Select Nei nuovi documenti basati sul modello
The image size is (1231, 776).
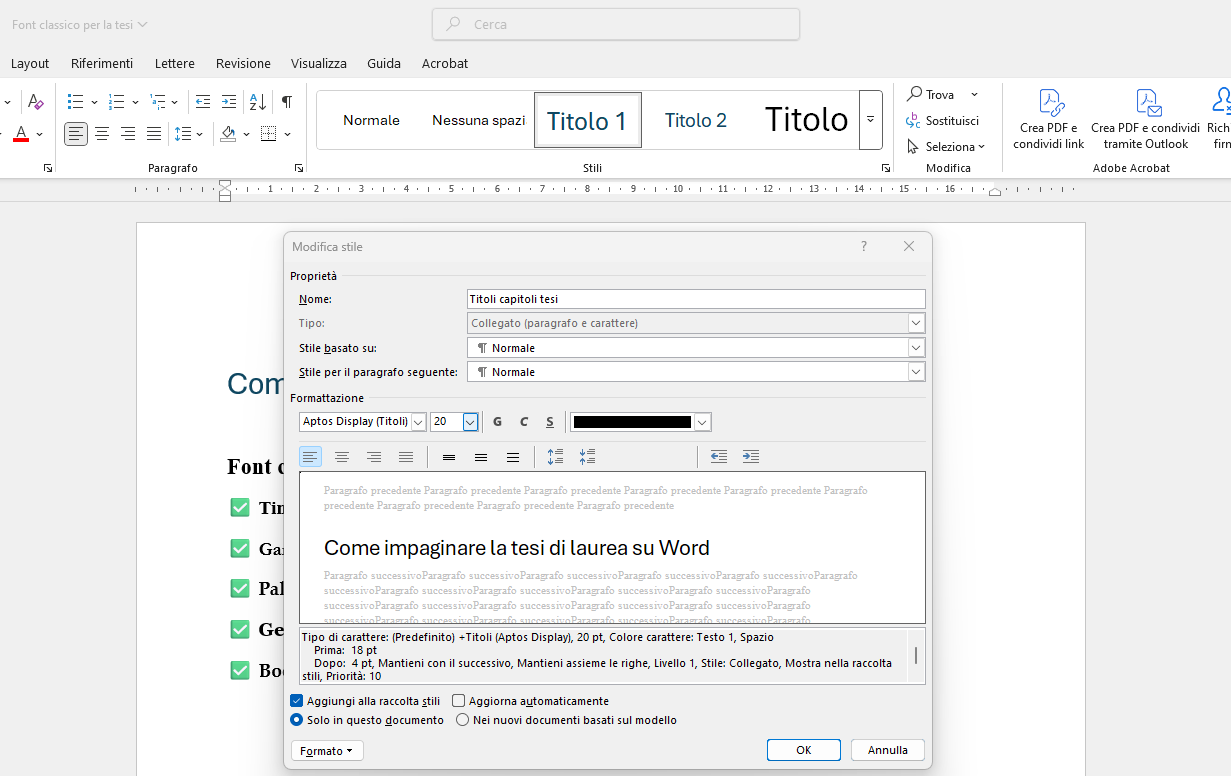[x=463, y=720]
